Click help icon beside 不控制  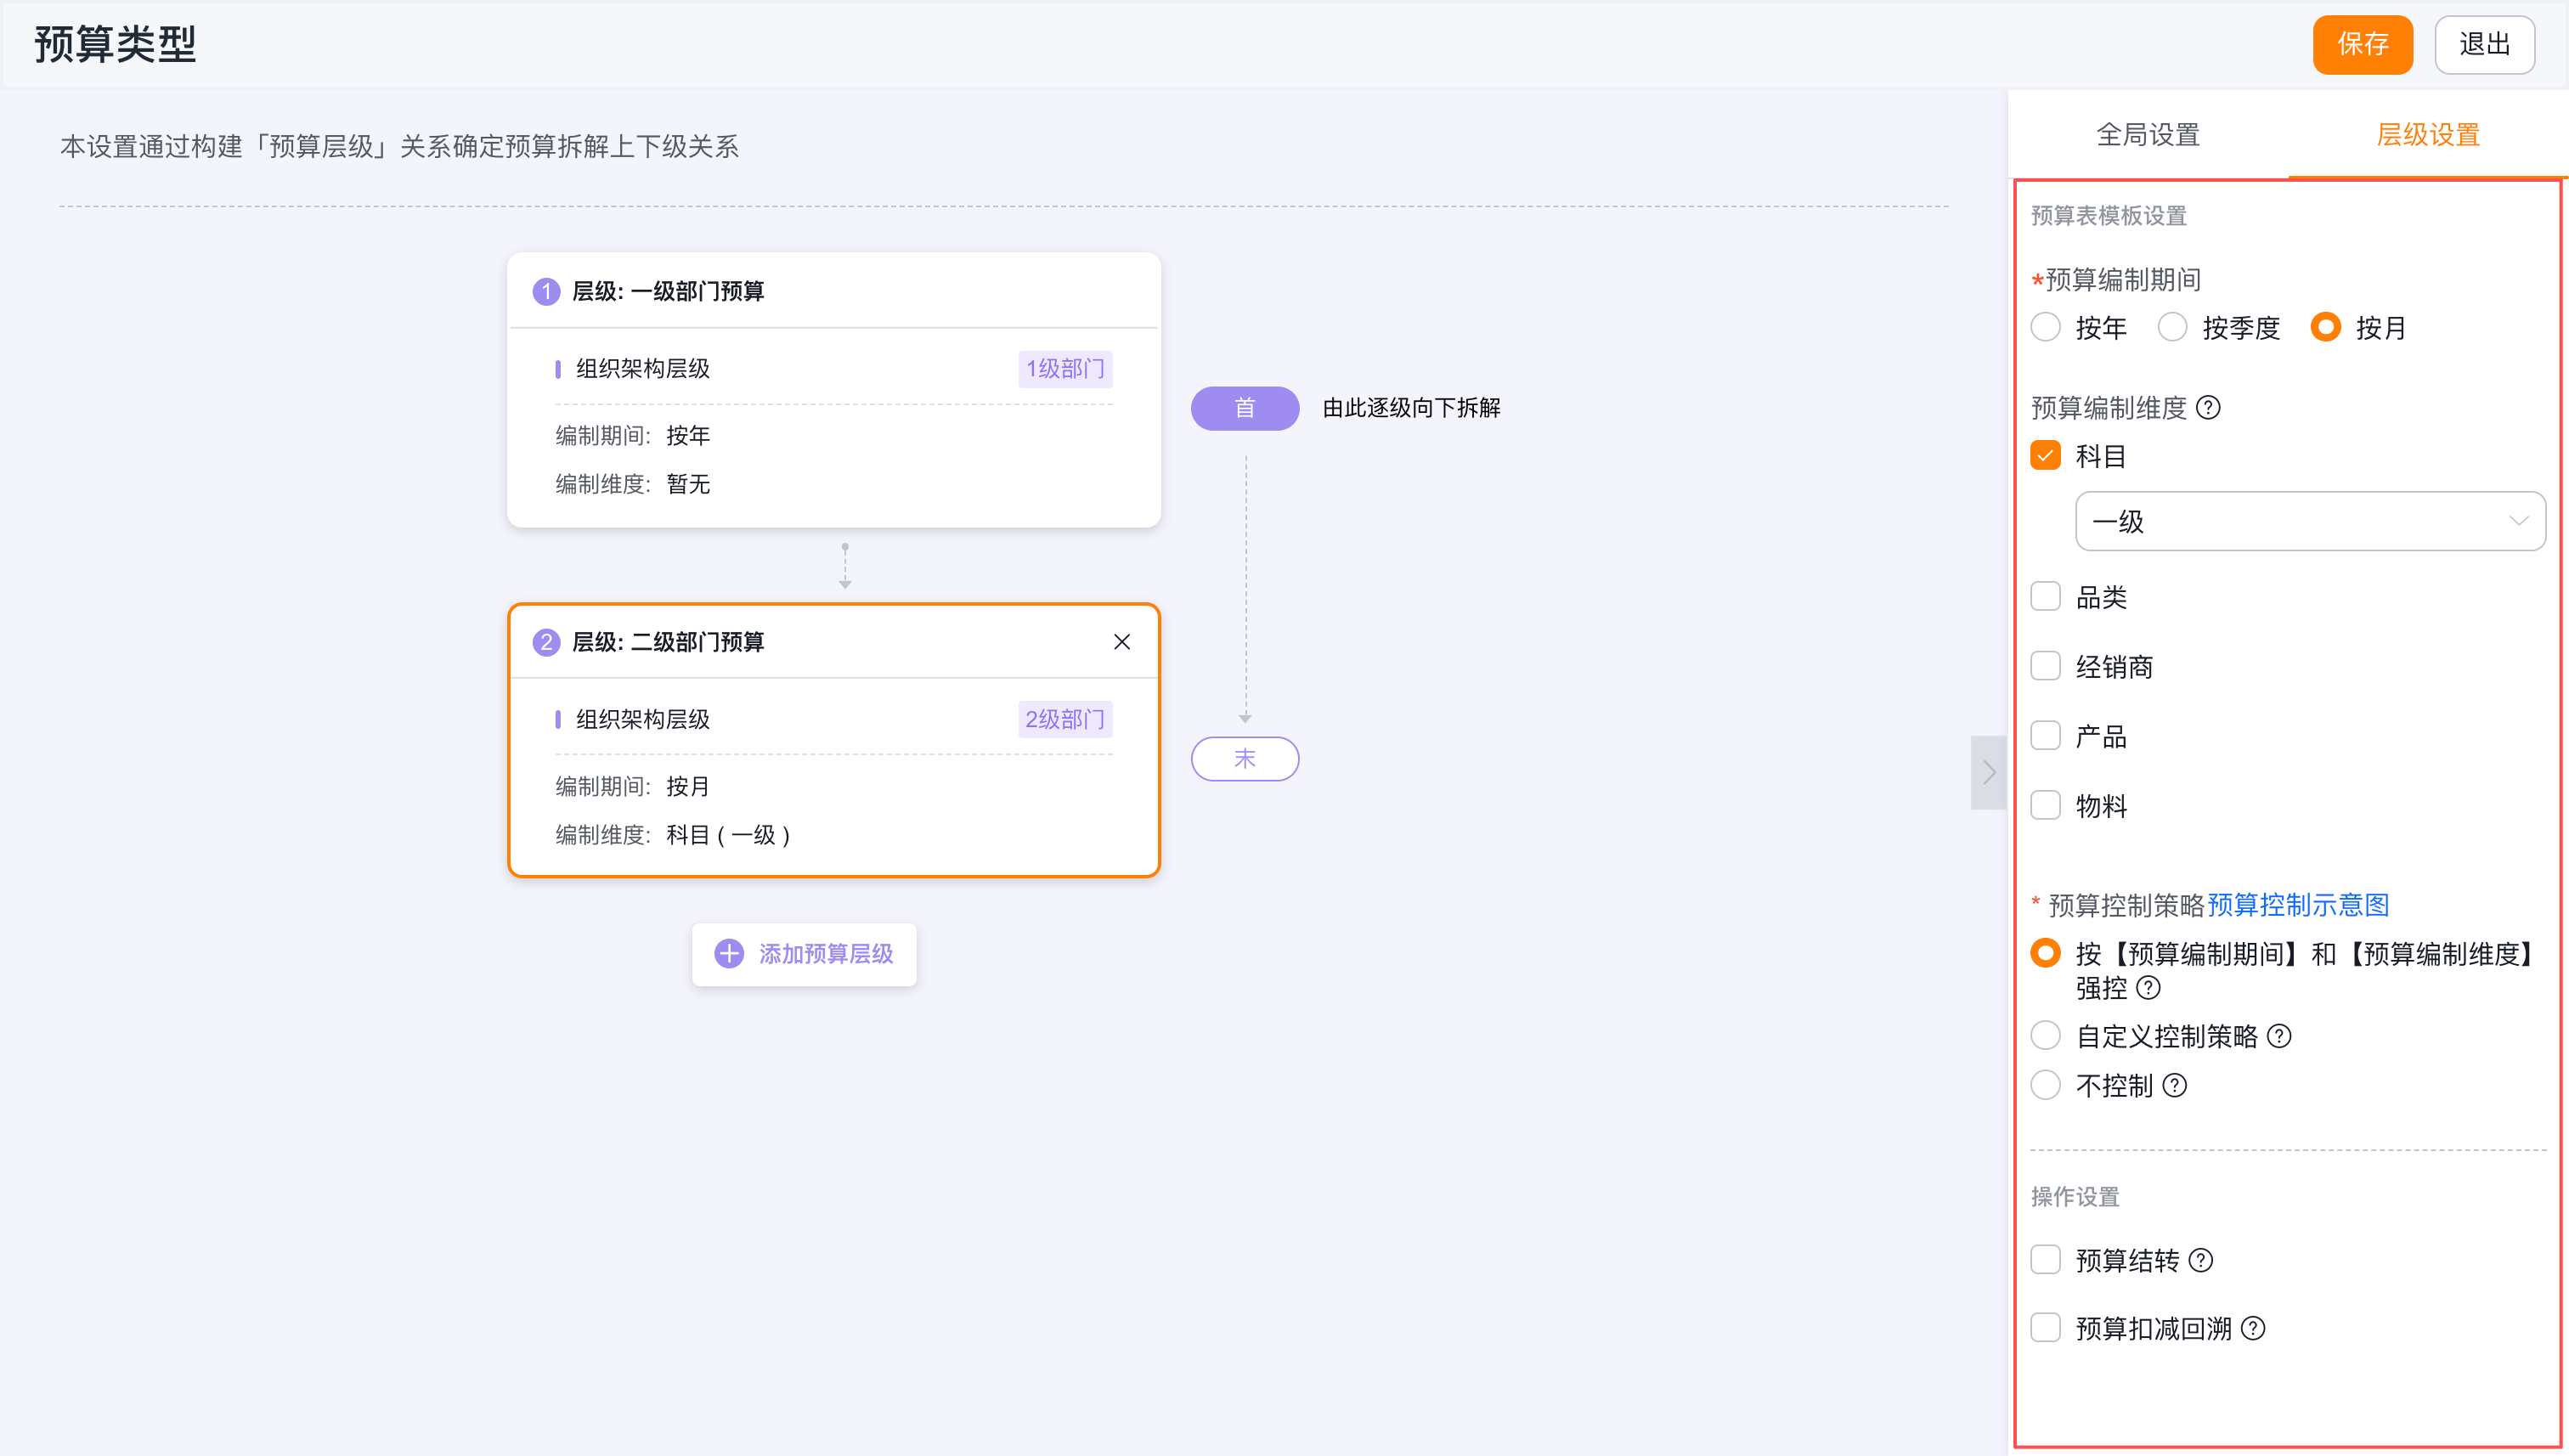(2174, 1085)
